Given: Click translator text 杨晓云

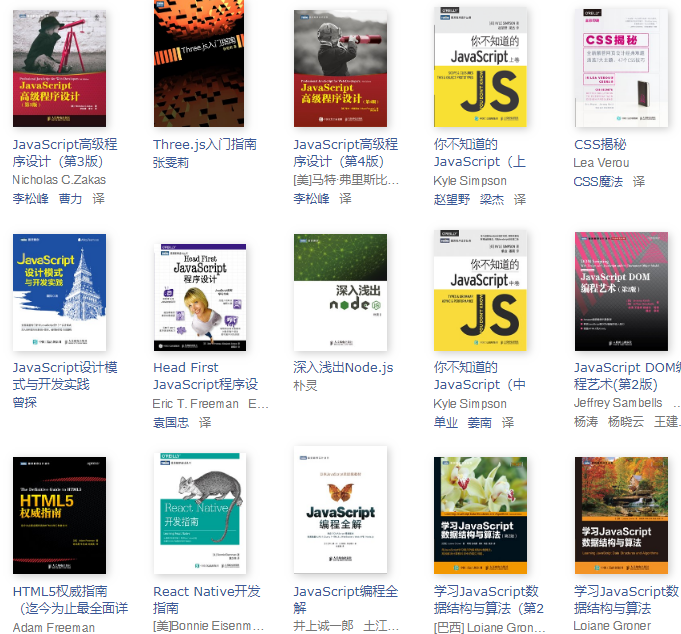Looking at the screenshot, I should tap(626, 421).
